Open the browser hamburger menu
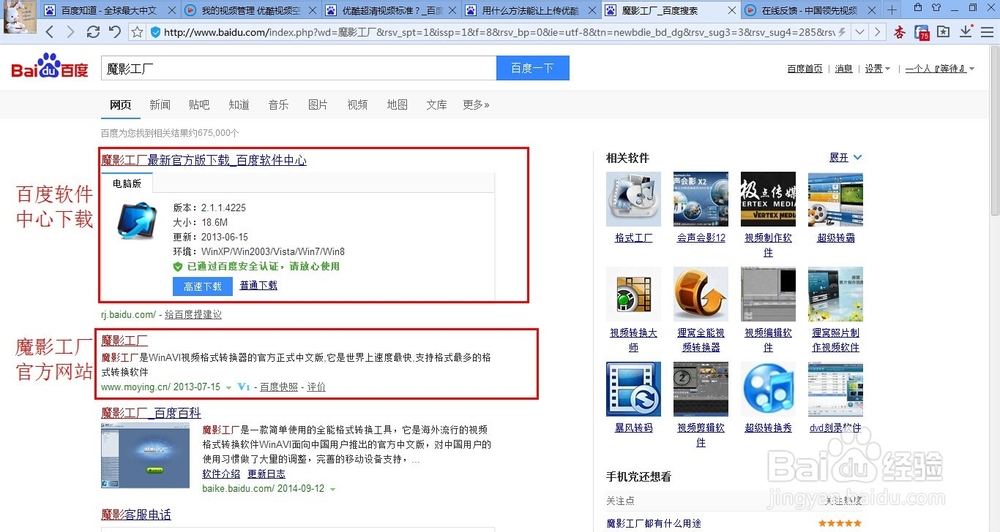The image size is (1000, 532). pyautogui.click(x=987, y=32)
